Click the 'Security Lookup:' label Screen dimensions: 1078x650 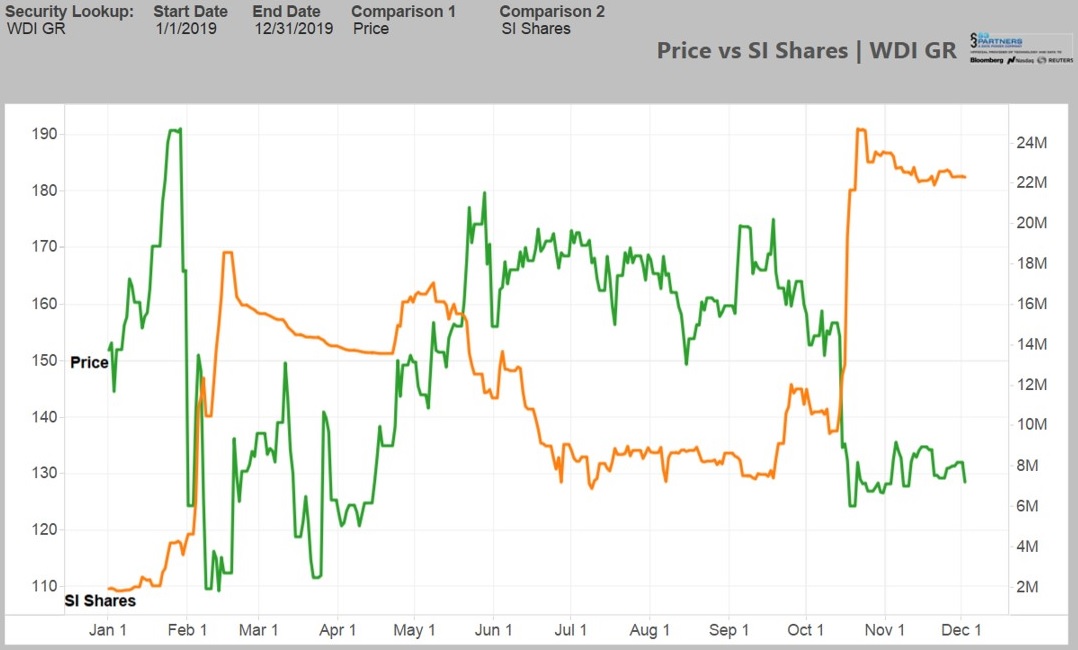pos(69,12)
